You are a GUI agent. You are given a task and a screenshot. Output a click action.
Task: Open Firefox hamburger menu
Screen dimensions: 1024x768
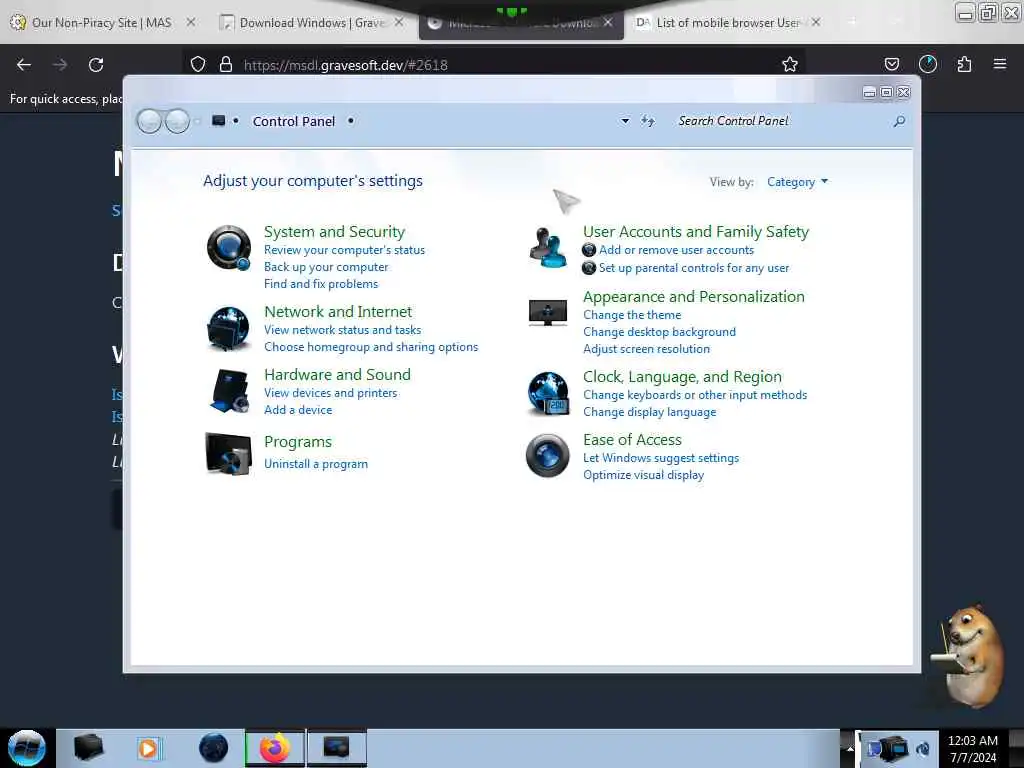tap(1000, 64)
